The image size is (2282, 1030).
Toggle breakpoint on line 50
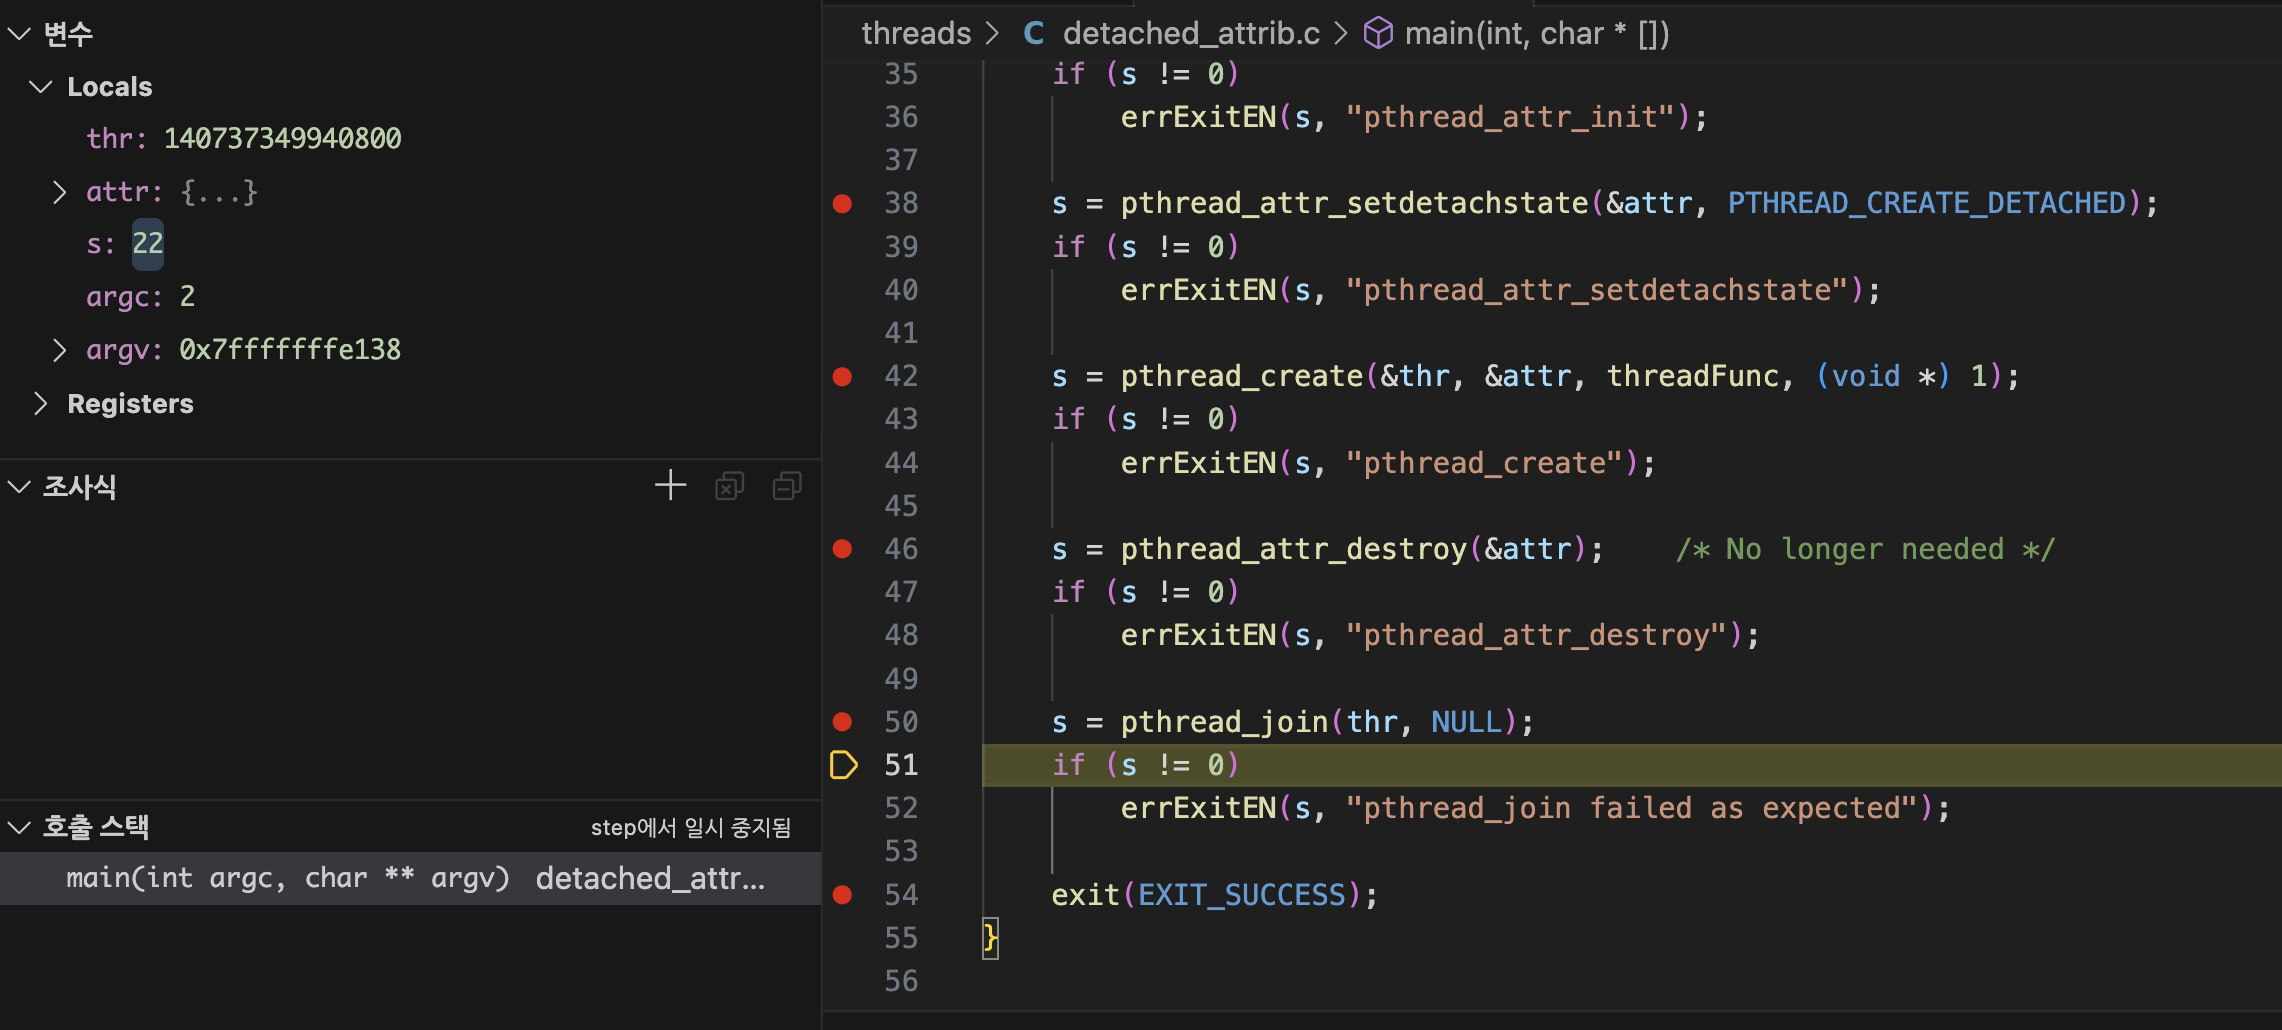click(843, 722)
